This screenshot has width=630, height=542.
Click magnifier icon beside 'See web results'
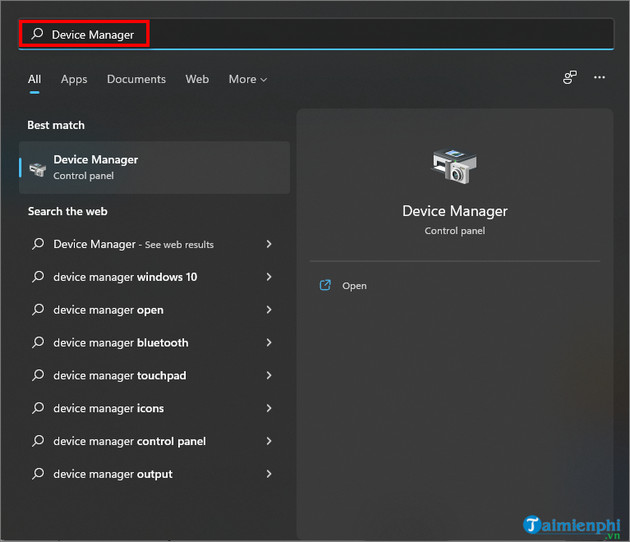(38, 243)
